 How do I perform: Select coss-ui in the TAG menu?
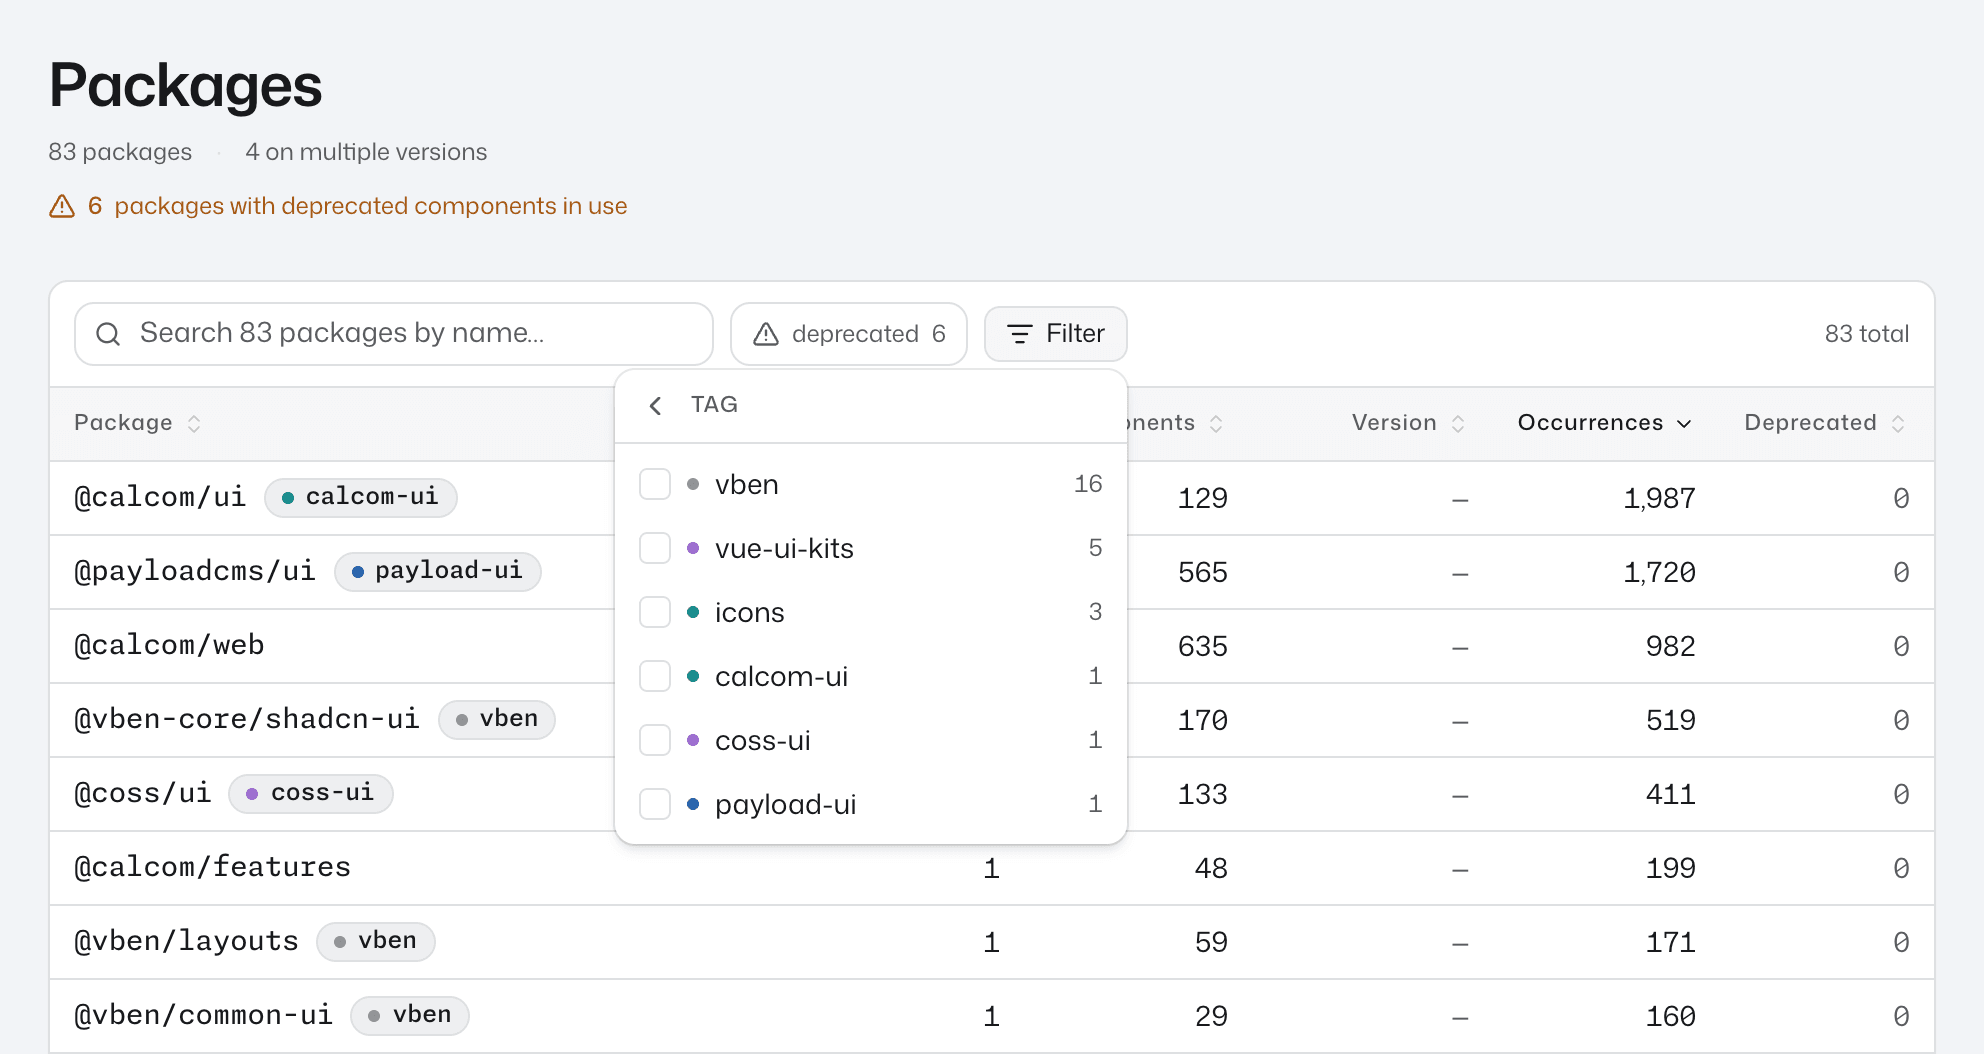(x=870, y=740)
